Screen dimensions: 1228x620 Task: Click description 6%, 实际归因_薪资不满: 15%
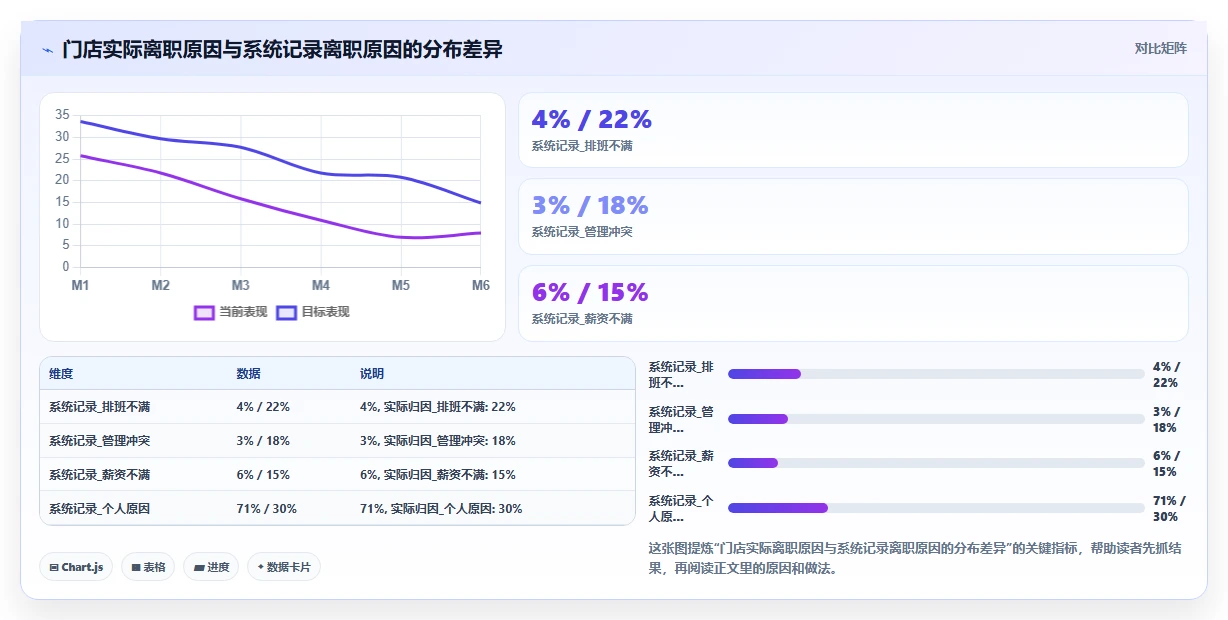438,475
